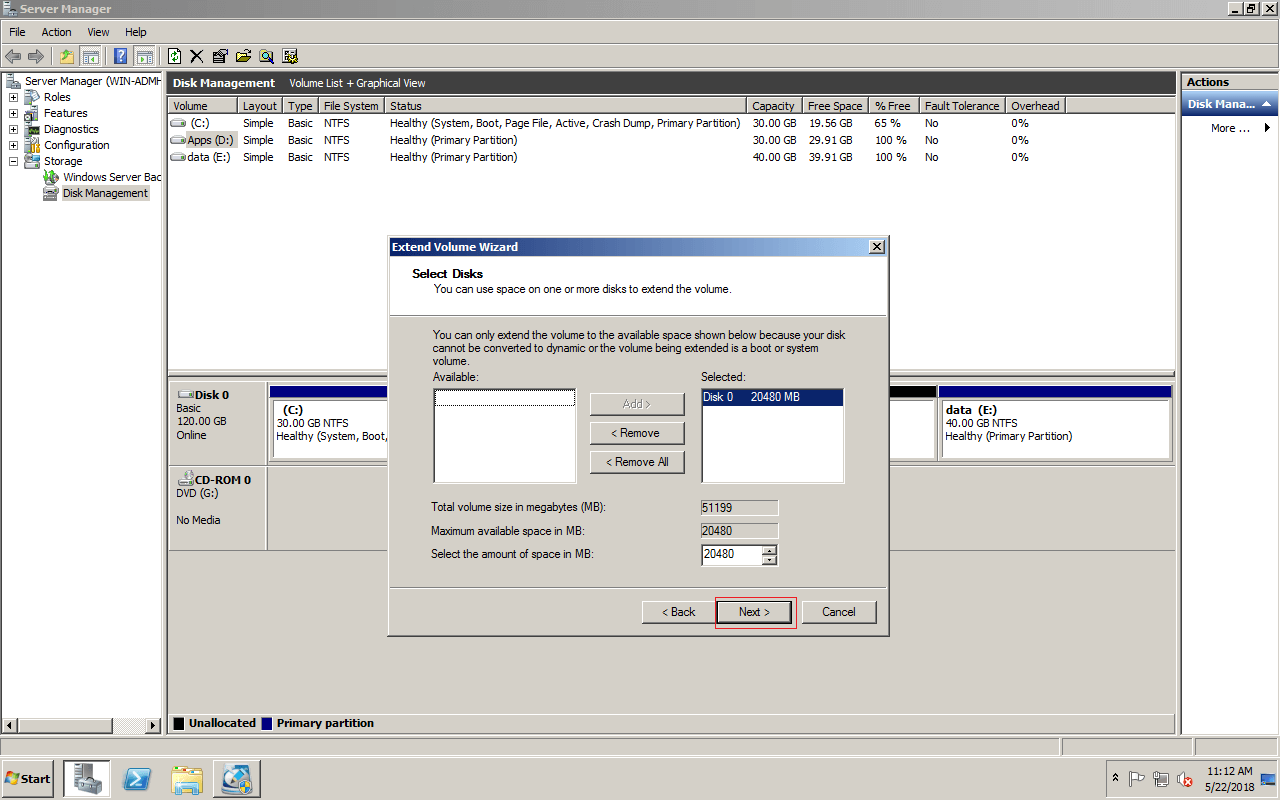Open Help via blue question mark icon
Image resolution: width=1280 pixels, height=800 pixels.
pyautogui.click(x=121, y=56)
